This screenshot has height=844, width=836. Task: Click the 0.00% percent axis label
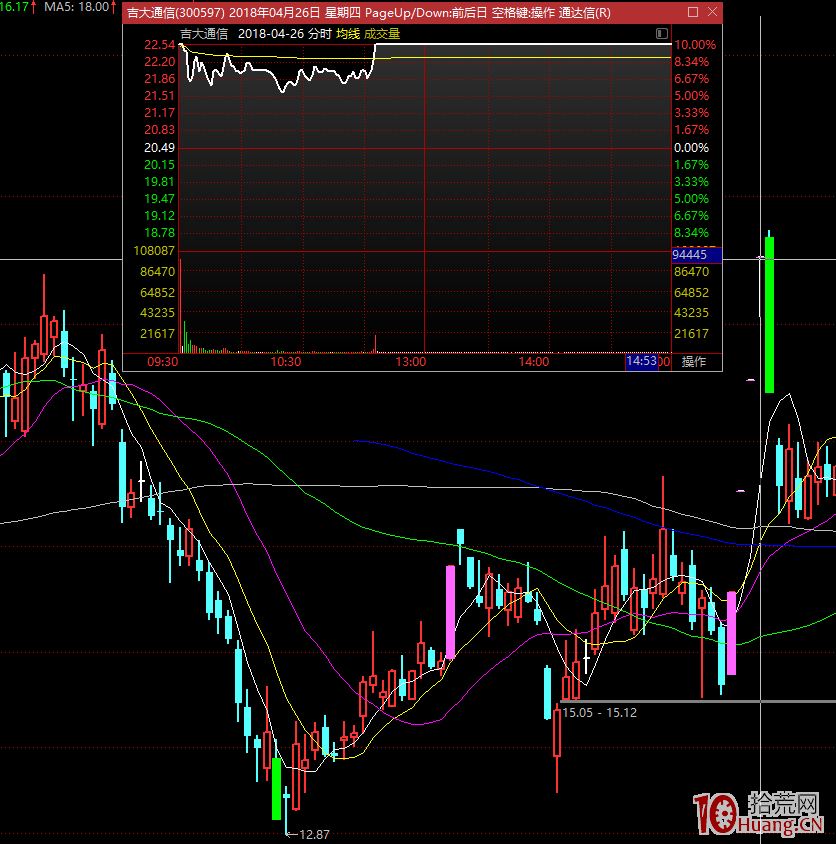pos(692,147)
